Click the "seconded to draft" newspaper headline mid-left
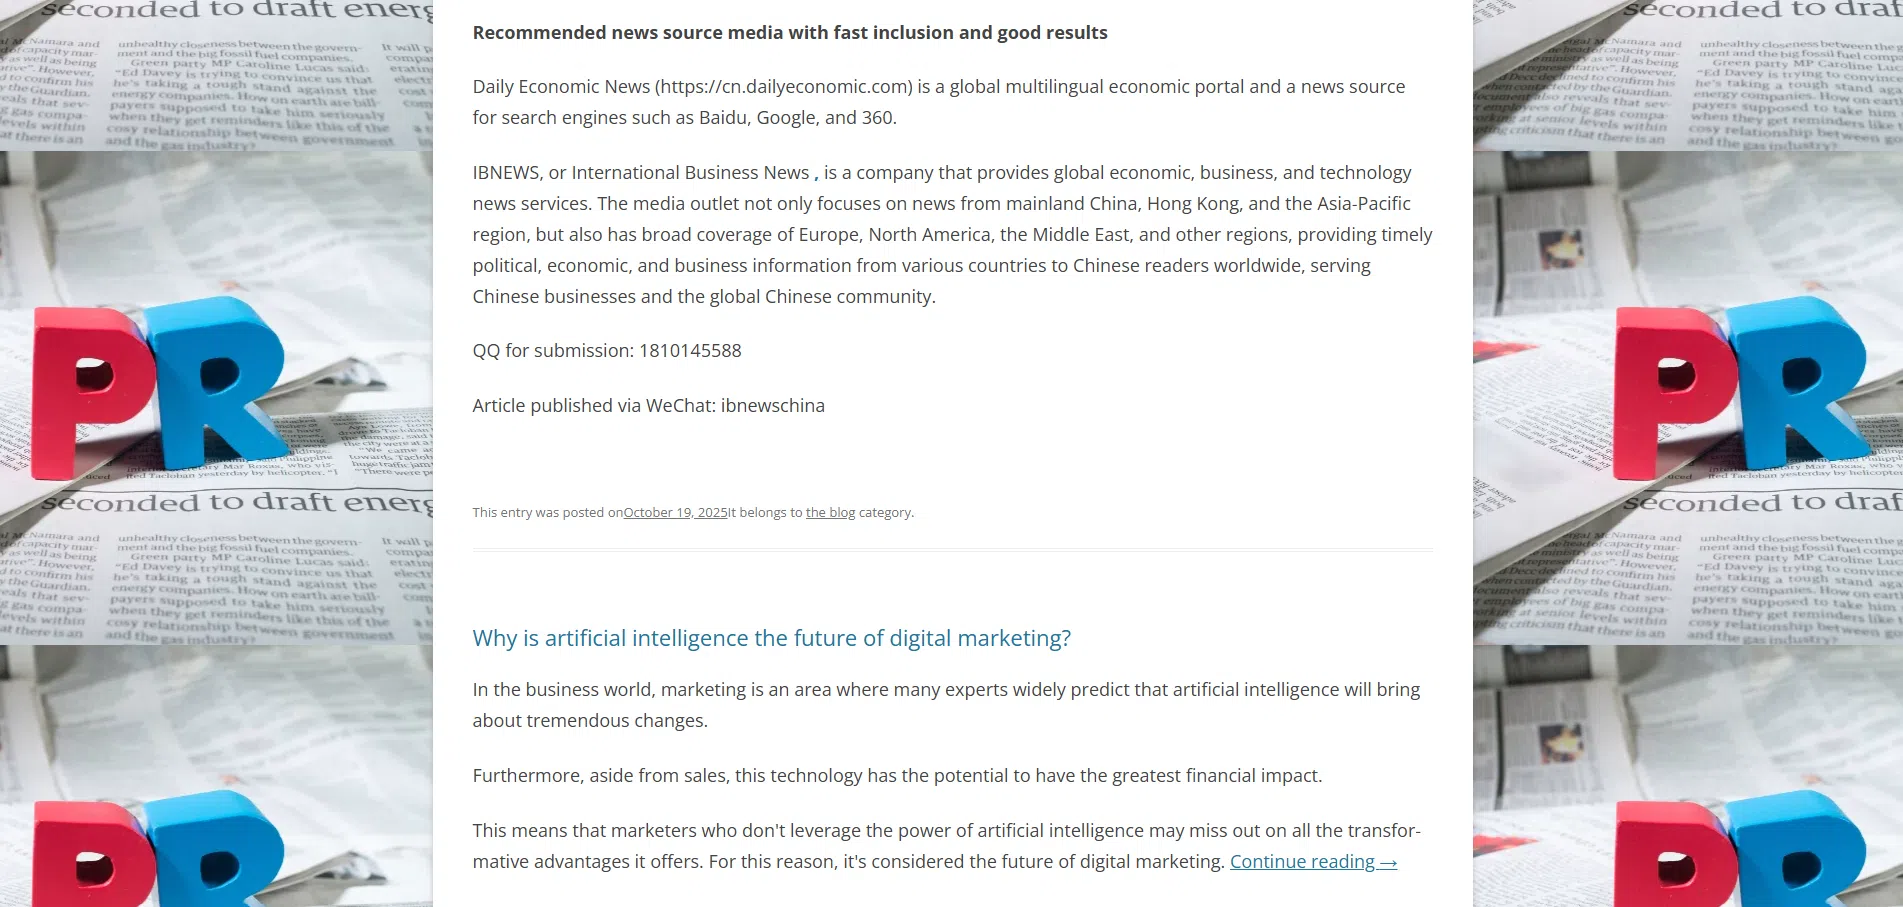The image size is (1903, 907). (x=235, y=502)
